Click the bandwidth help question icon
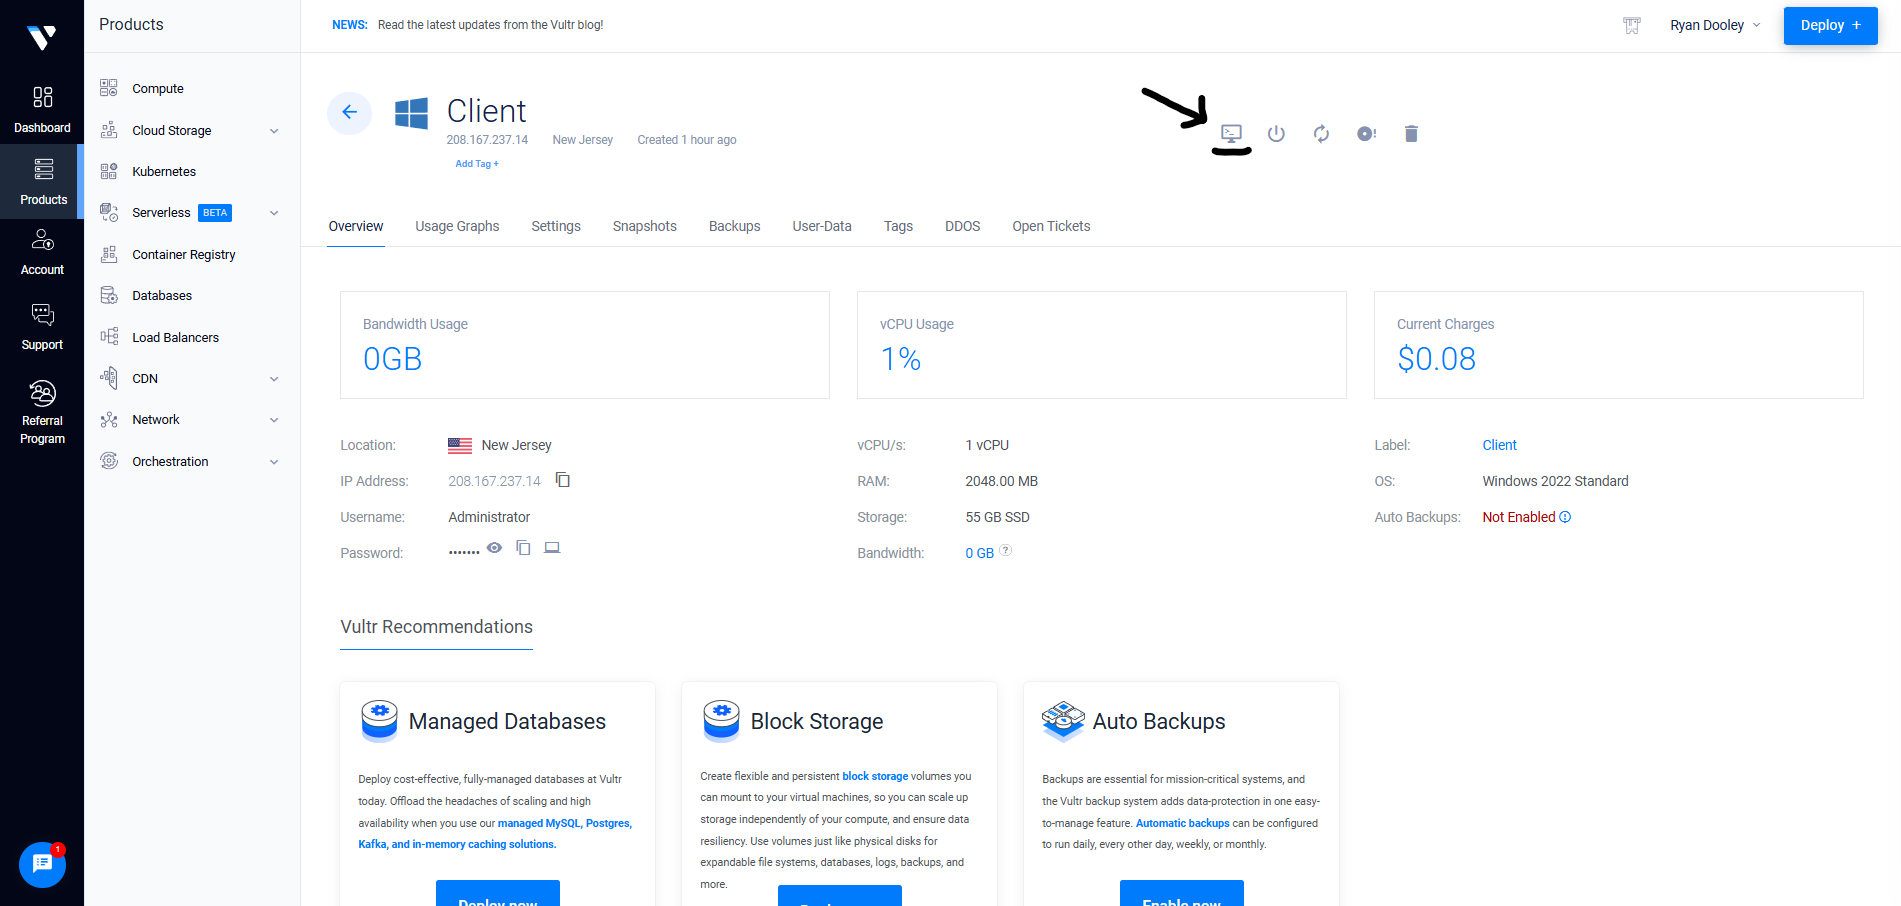This screenshot has width=1901, height=906. [x=1005, y=550]
